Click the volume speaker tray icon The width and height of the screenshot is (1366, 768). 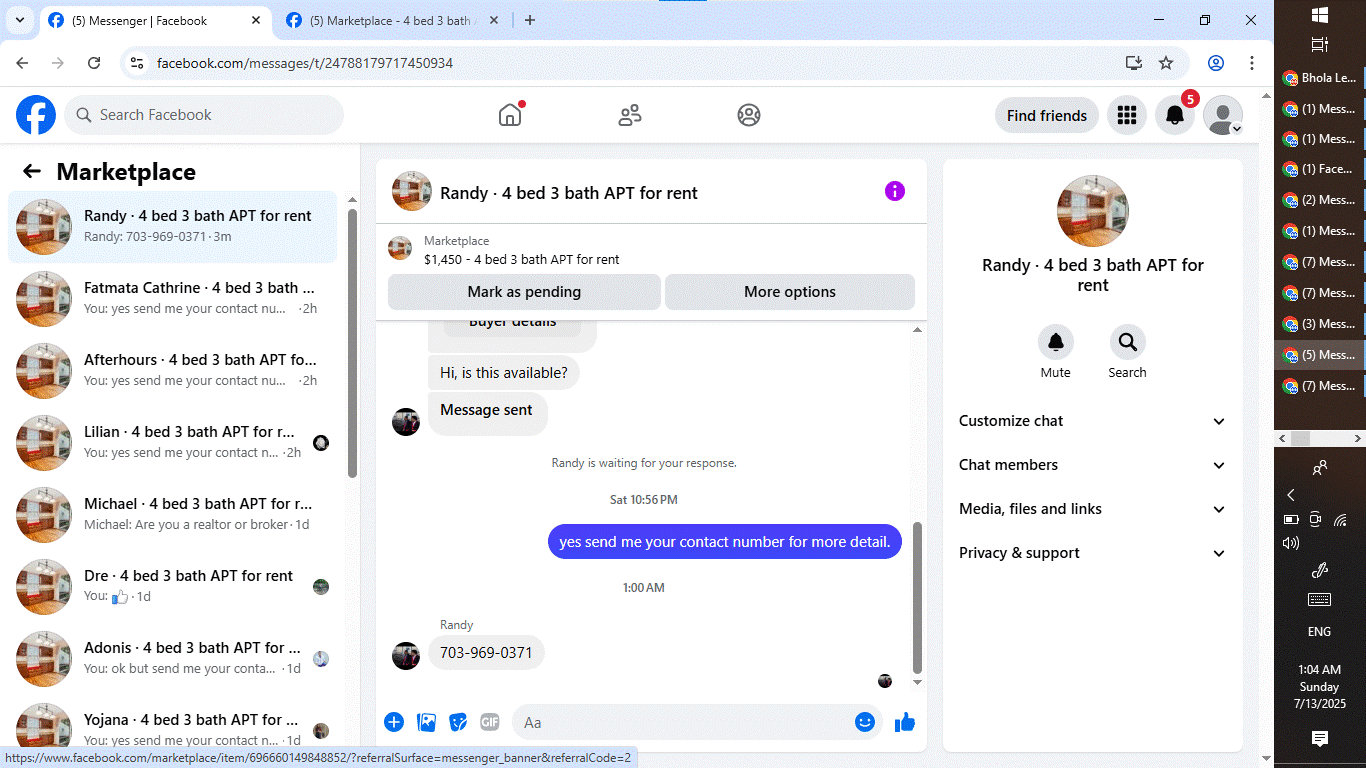pos(1291,543)
